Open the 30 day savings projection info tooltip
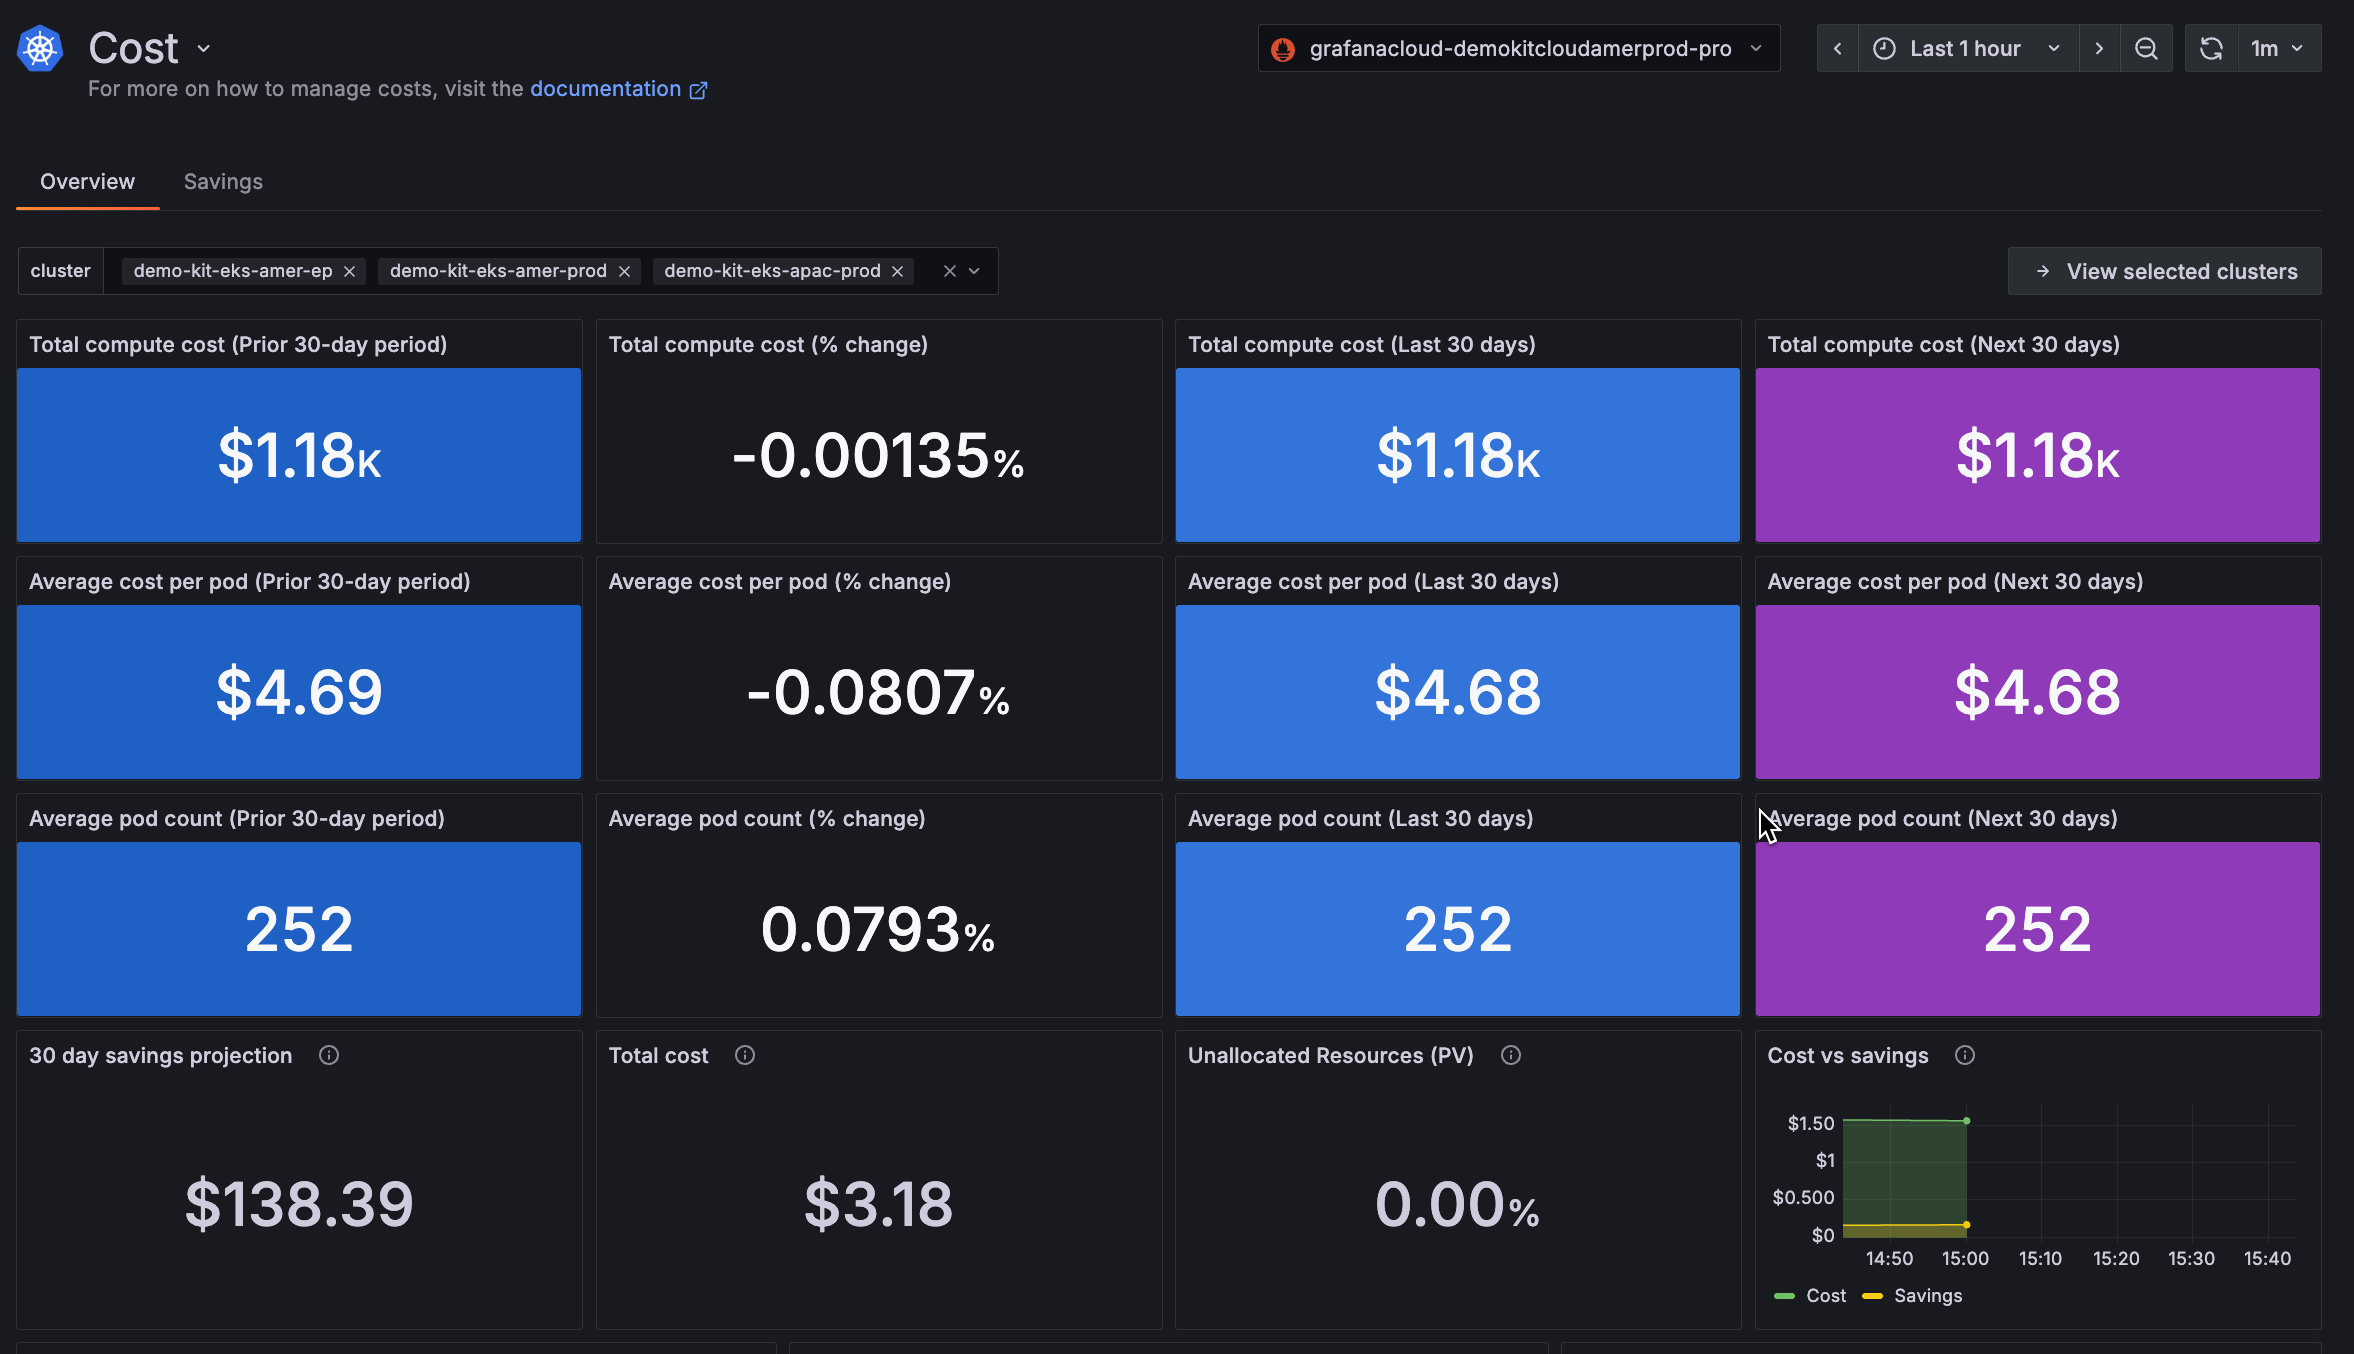 coord(330,1055)
